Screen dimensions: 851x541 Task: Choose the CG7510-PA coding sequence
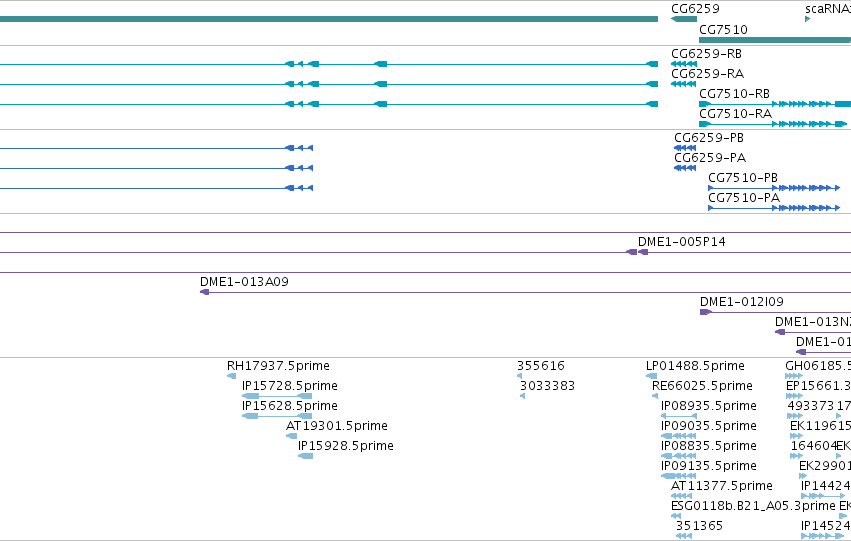(744, 198)
